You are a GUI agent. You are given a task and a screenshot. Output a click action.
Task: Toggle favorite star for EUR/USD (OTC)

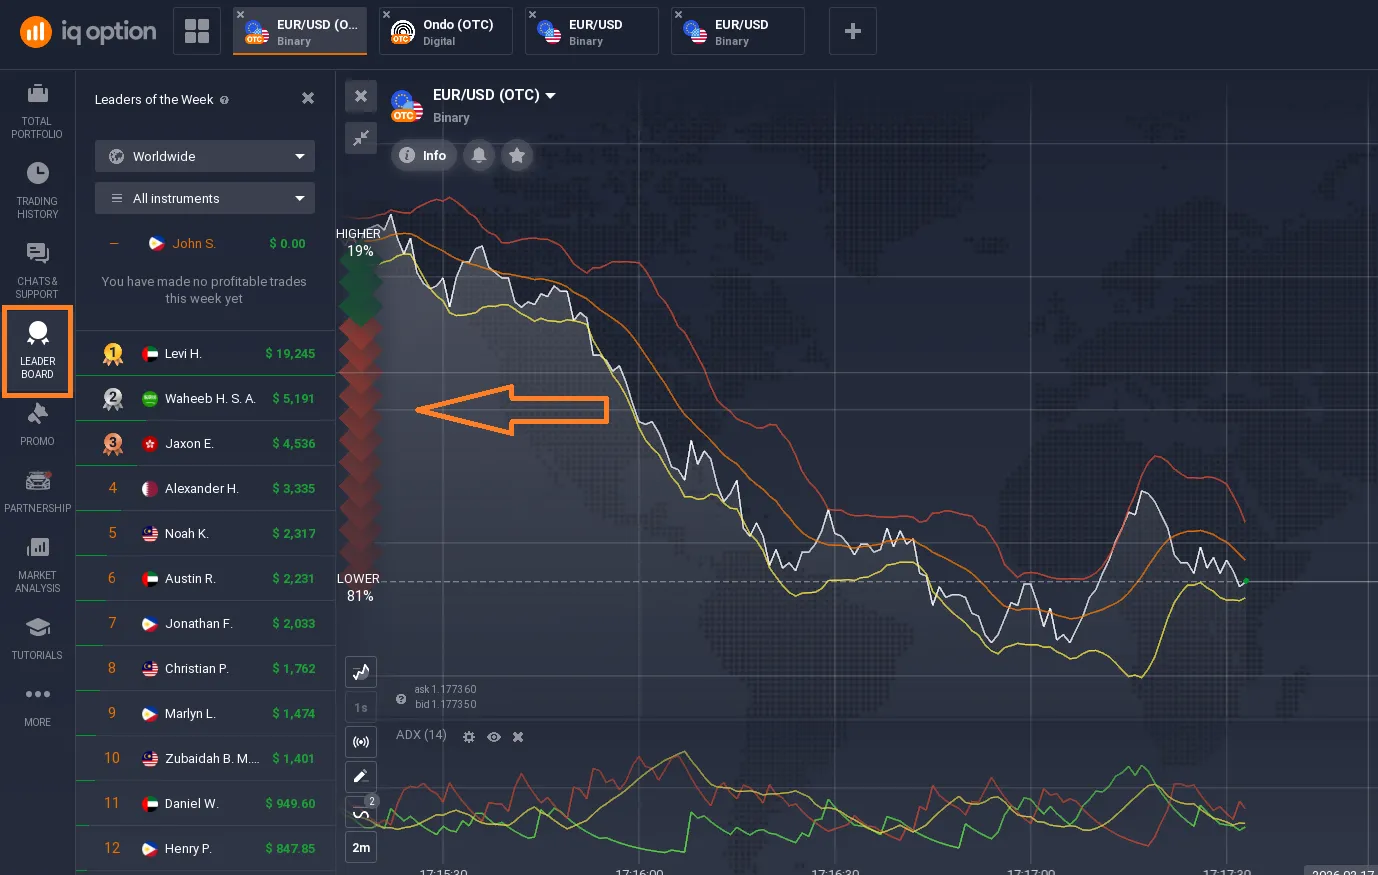(x=517, y=155)
